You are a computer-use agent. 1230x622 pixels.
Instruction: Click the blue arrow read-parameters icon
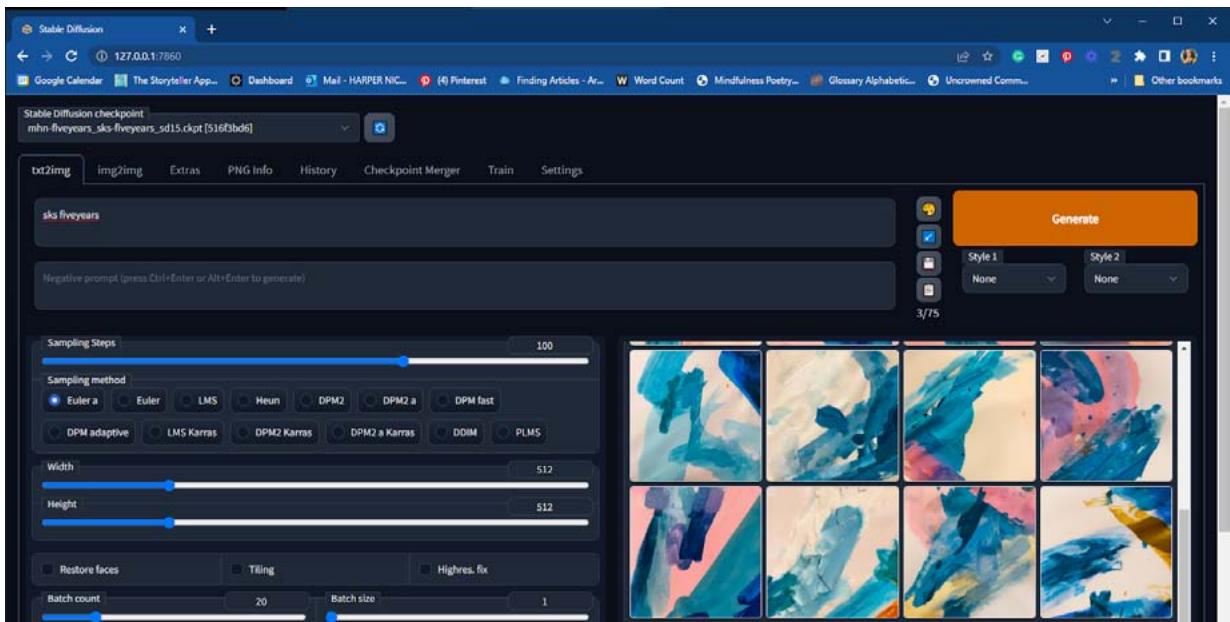coord(928,237)
